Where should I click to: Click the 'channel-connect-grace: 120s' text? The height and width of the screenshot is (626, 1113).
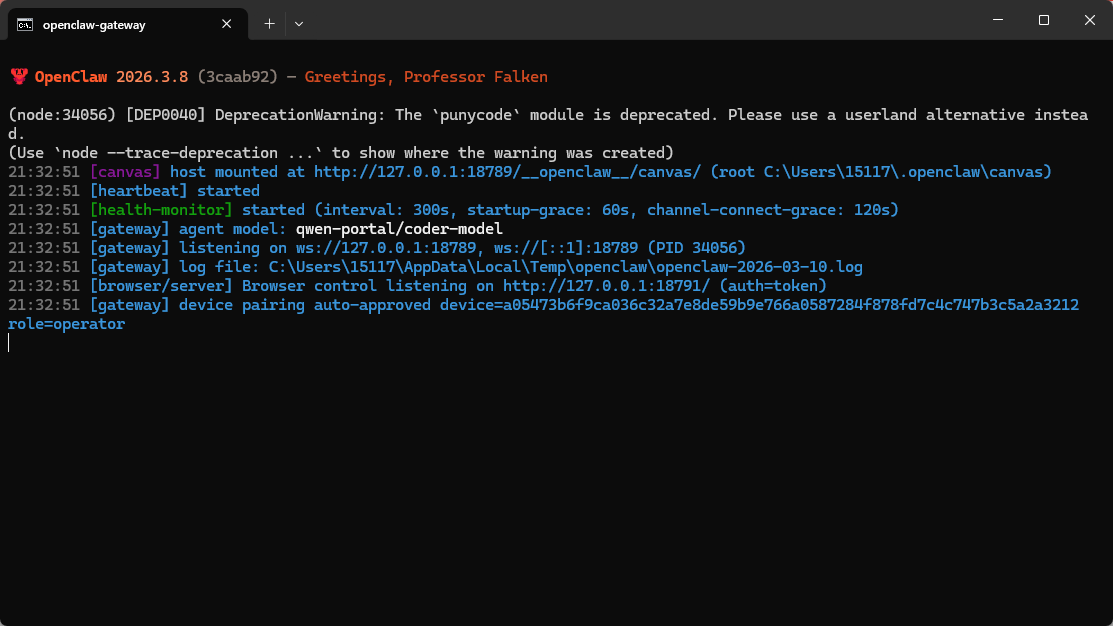click(x=768, y=210)
